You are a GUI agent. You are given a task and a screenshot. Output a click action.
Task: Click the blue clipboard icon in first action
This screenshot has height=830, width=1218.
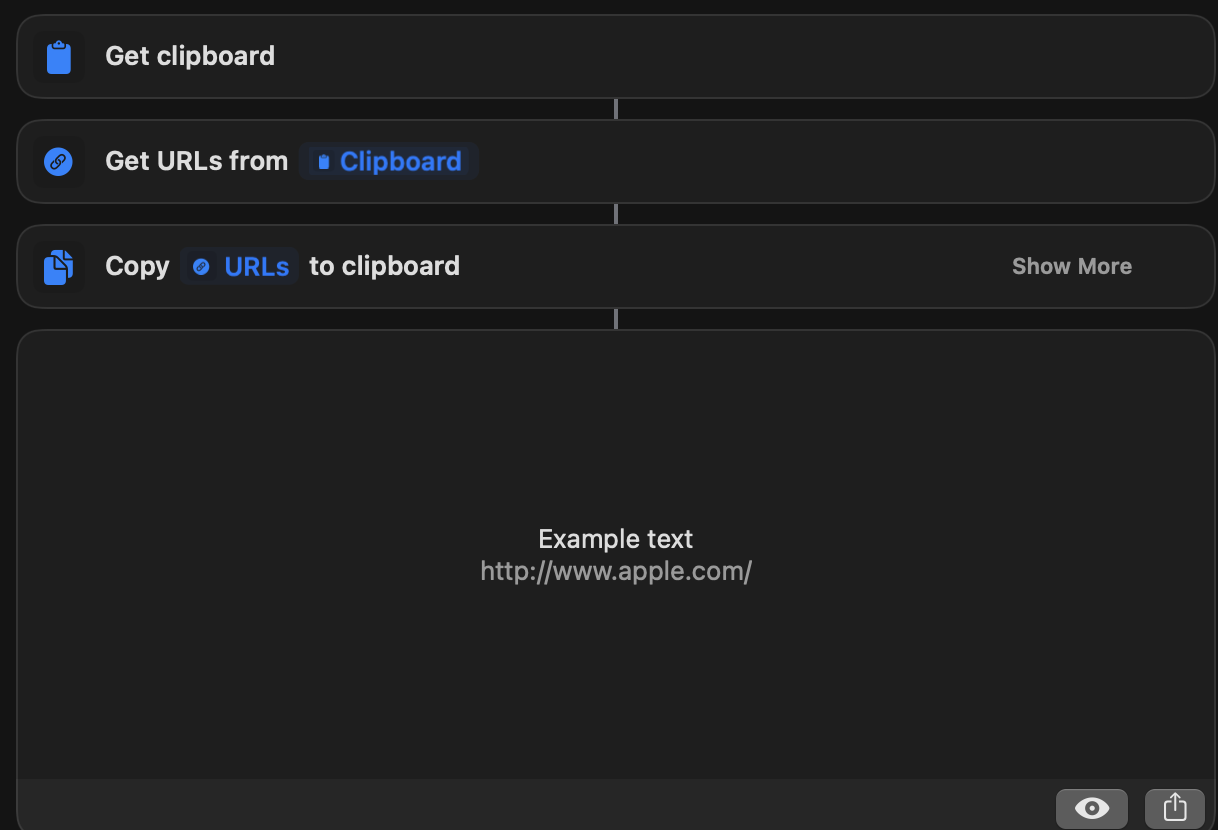coord(58,57)
